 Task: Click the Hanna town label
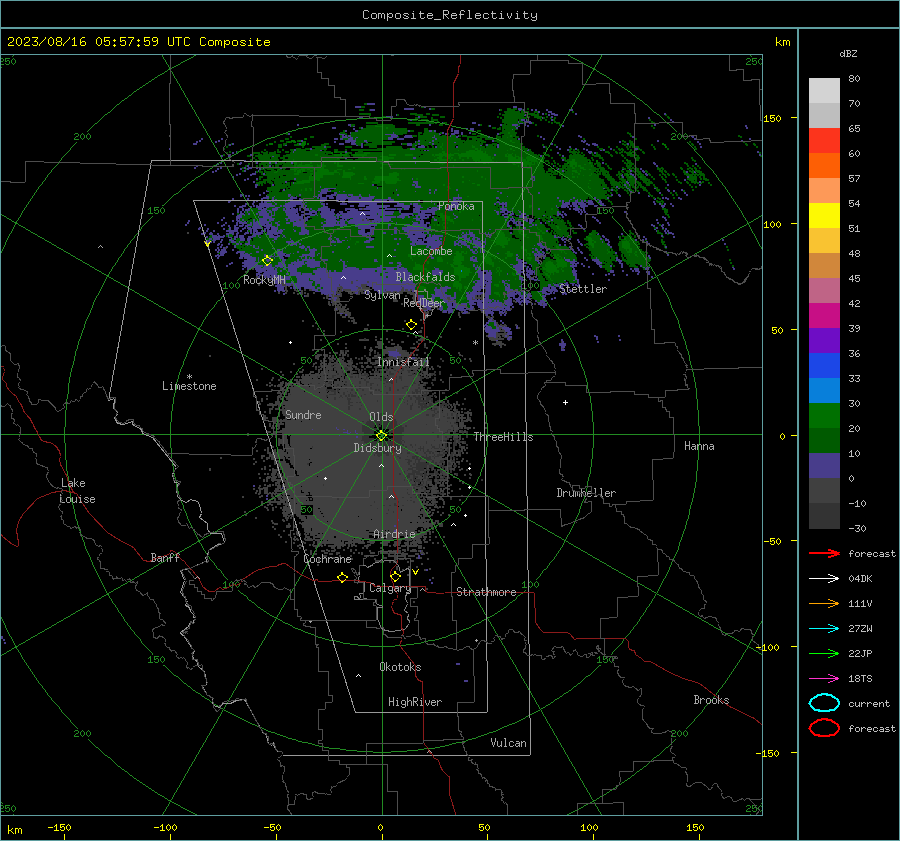tap(699, 446)
